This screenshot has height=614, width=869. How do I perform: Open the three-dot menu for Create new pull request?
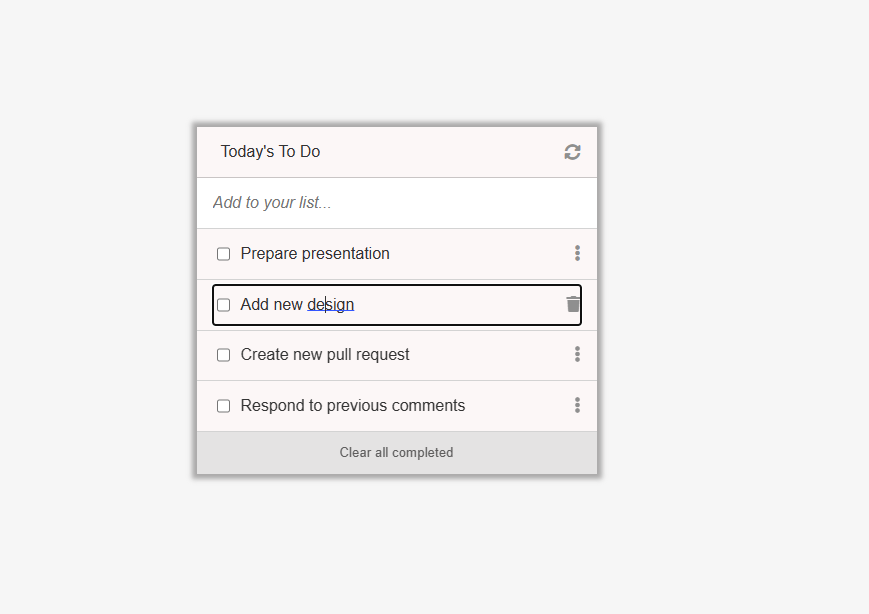pos(577,354)
